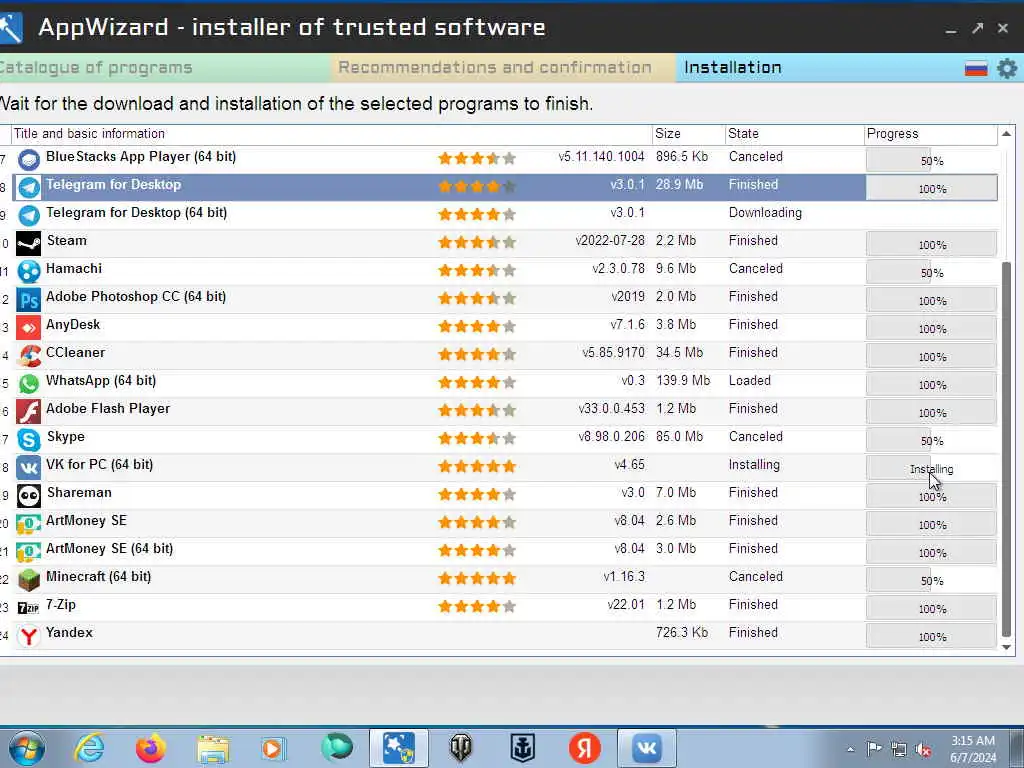Screen dimensions: 1024x768
Task: Click the vertical scrollbar thumb
Action: (1006, 449)
